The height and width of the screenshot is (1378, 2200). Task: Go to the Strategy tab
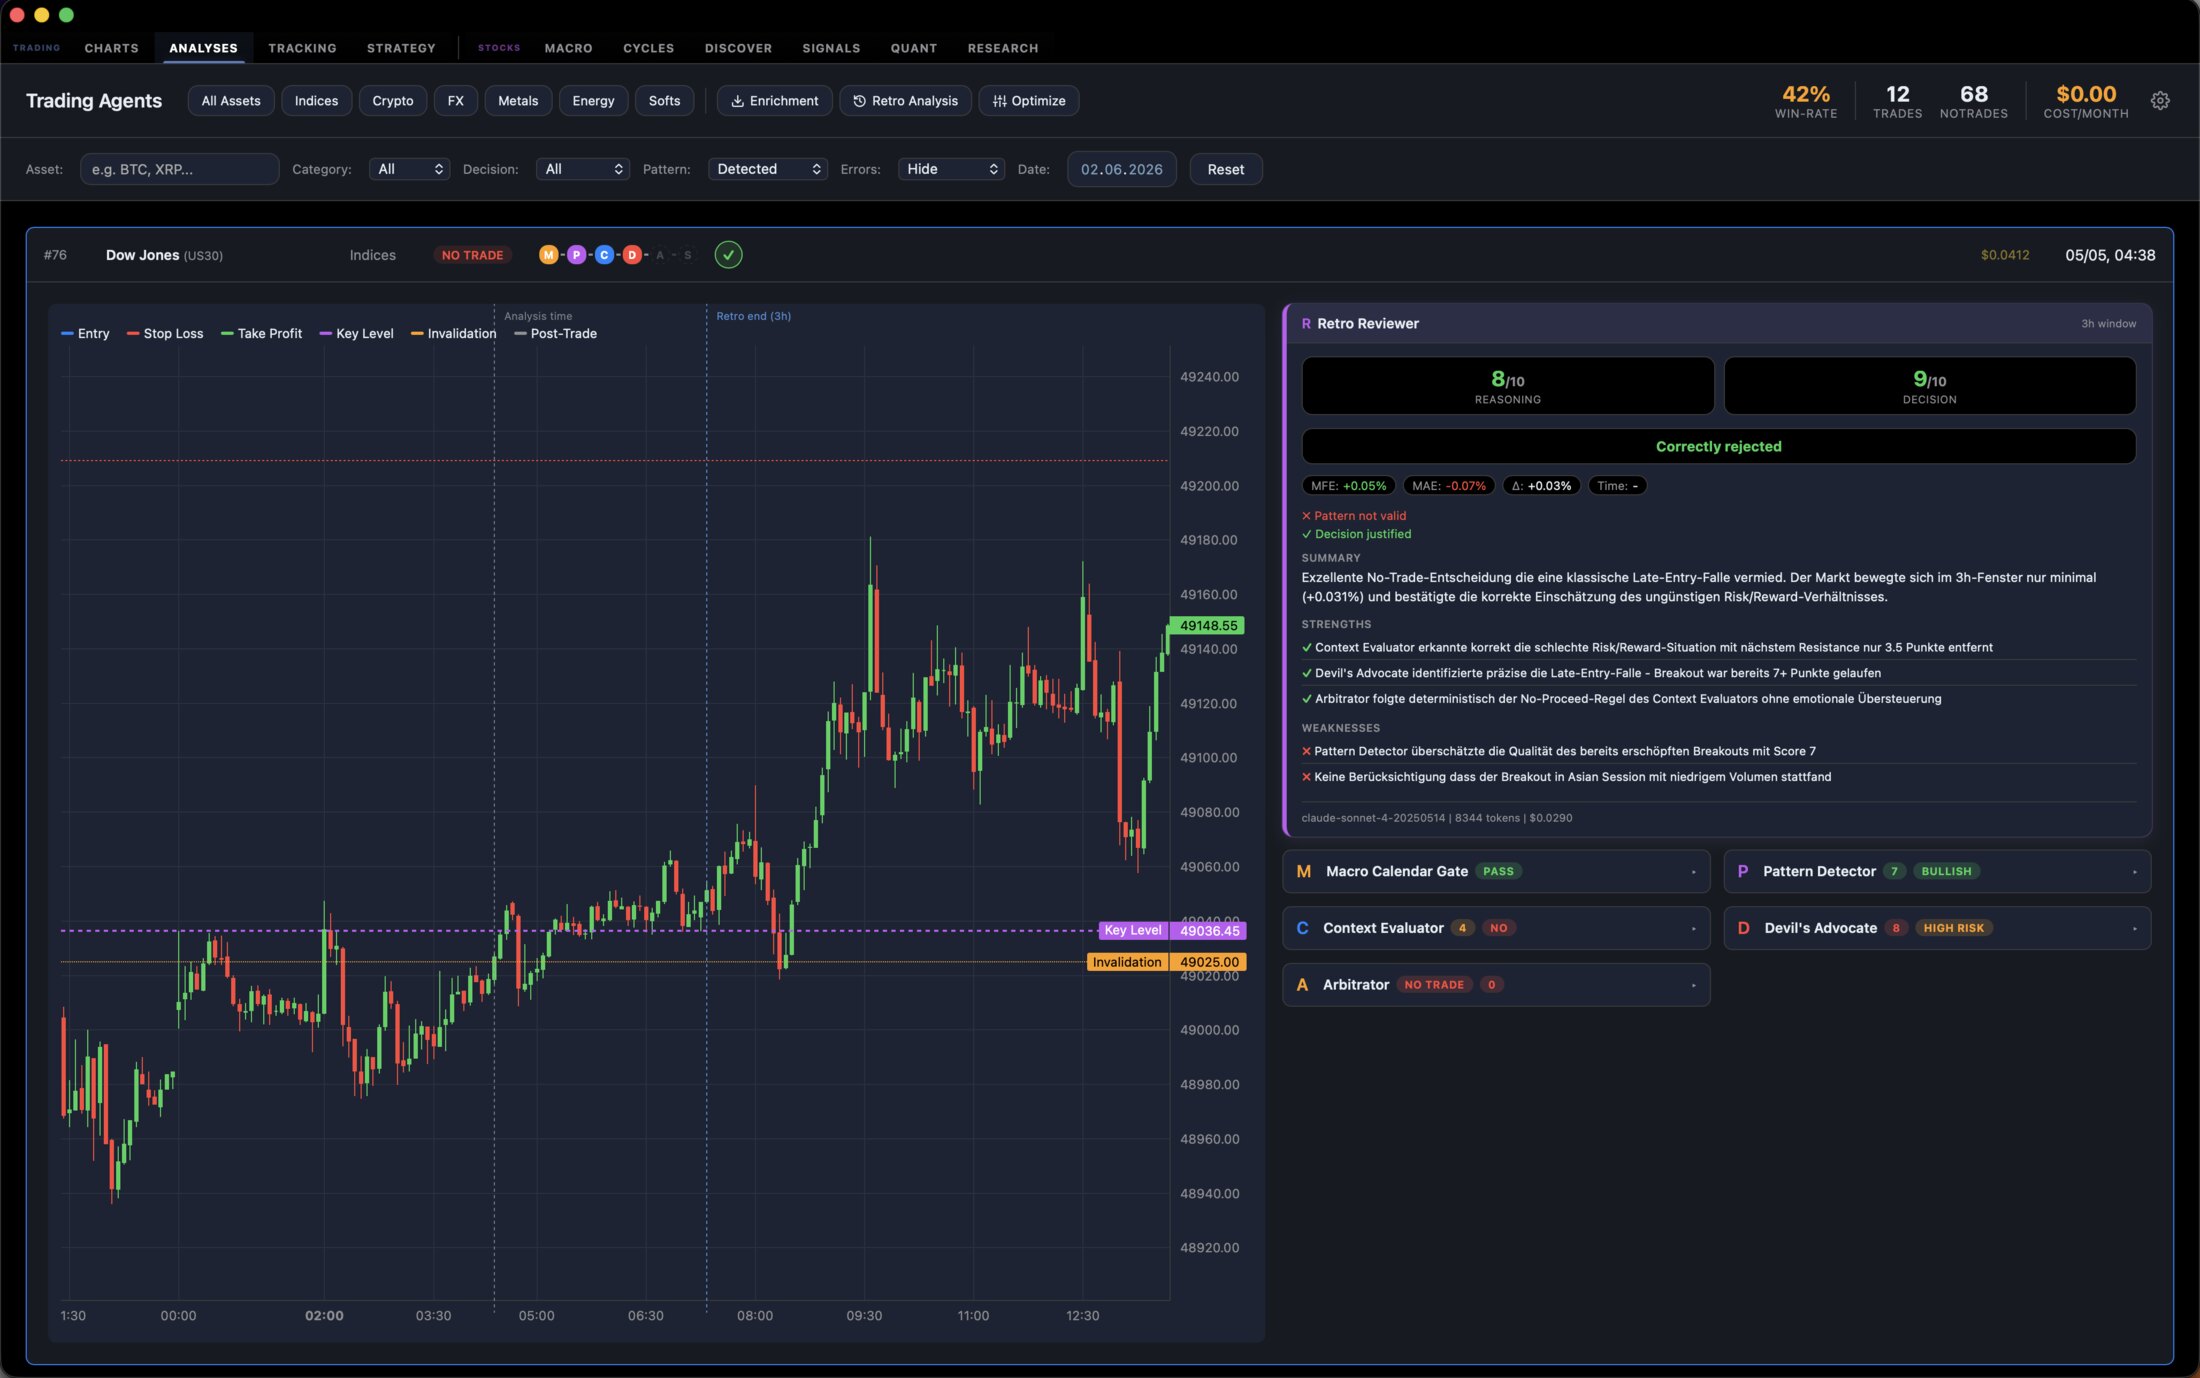[401, 48]
